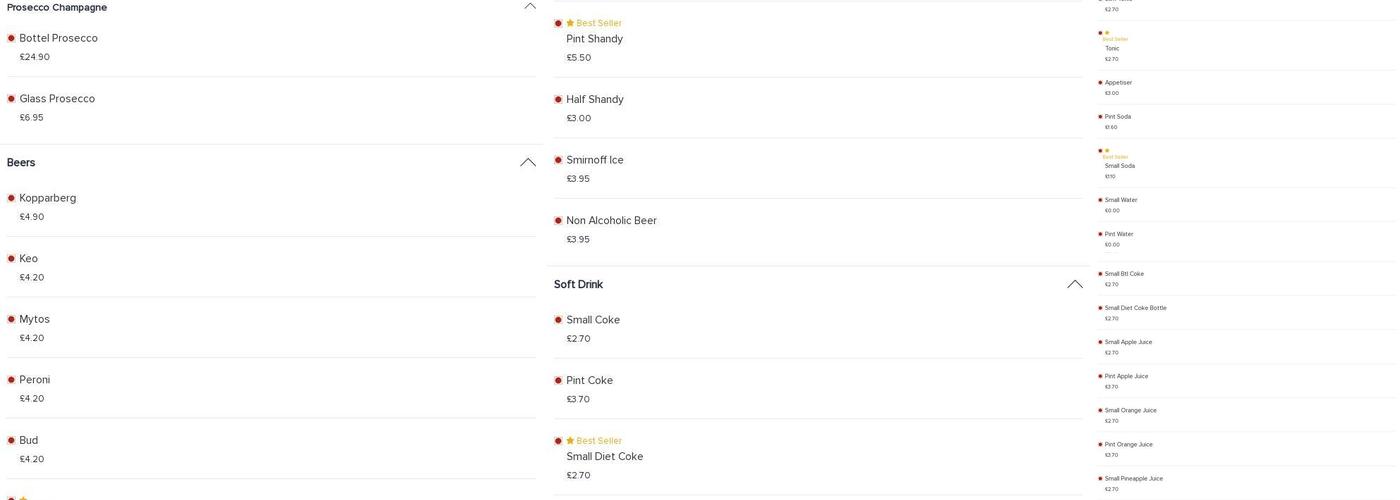Collapse the Beers section chevron
This screenshot has height=500, width=1400.
click(528, 162)
